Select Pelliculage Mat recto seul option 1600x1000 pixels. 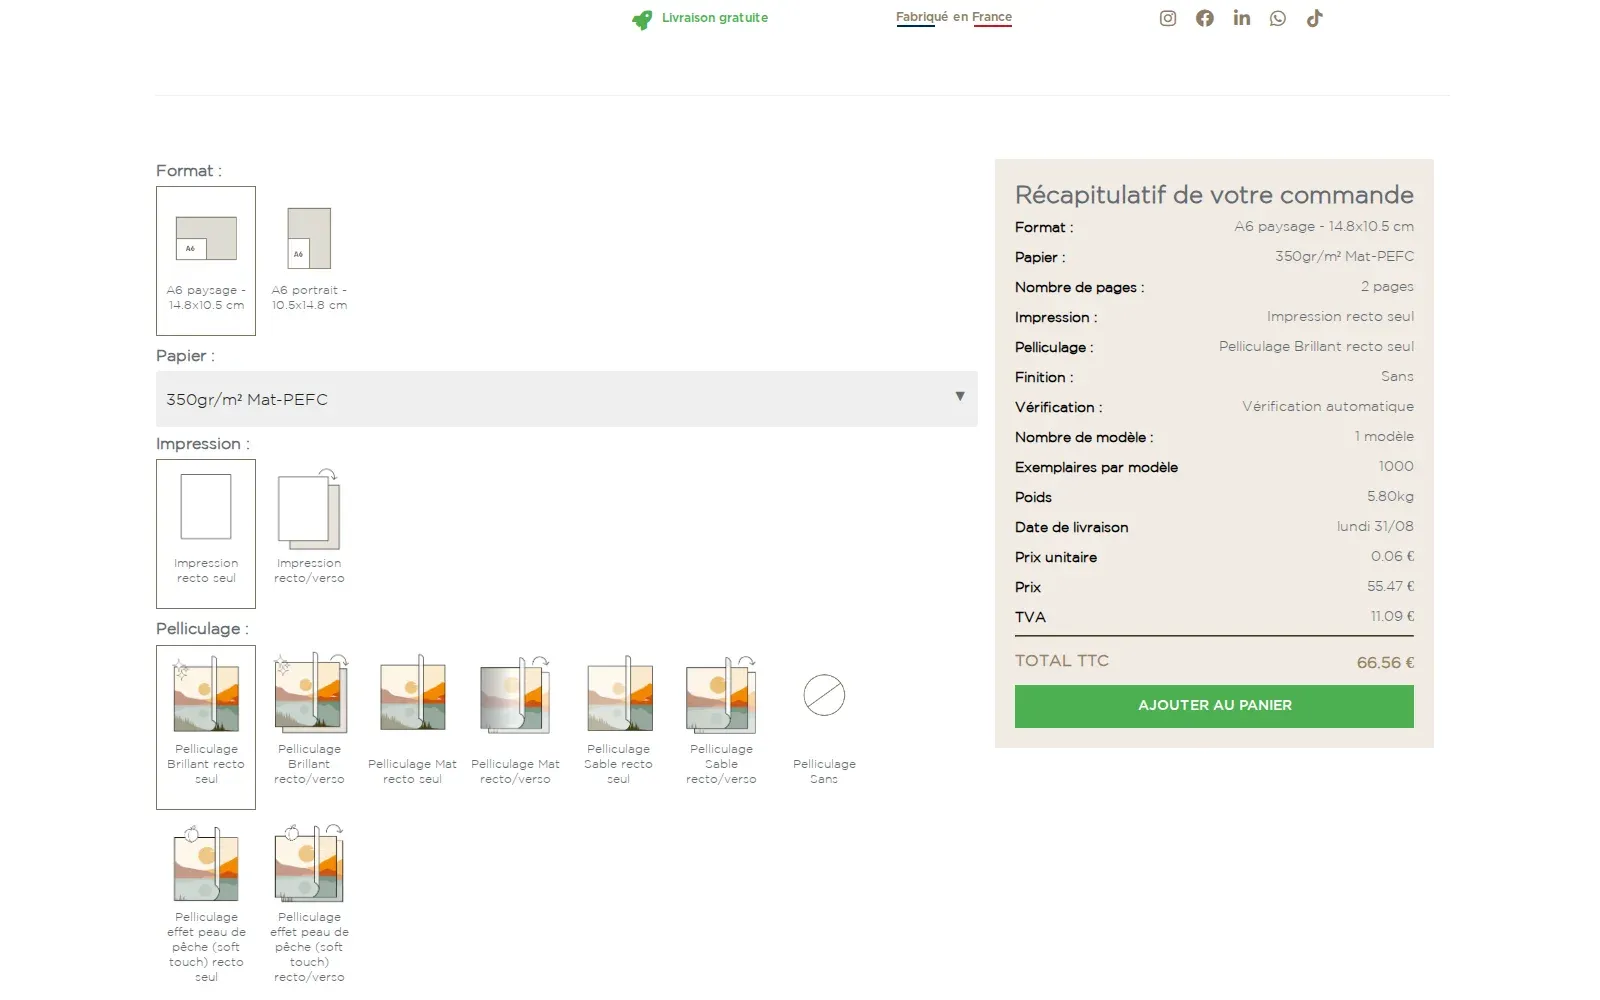click(412, 722)
